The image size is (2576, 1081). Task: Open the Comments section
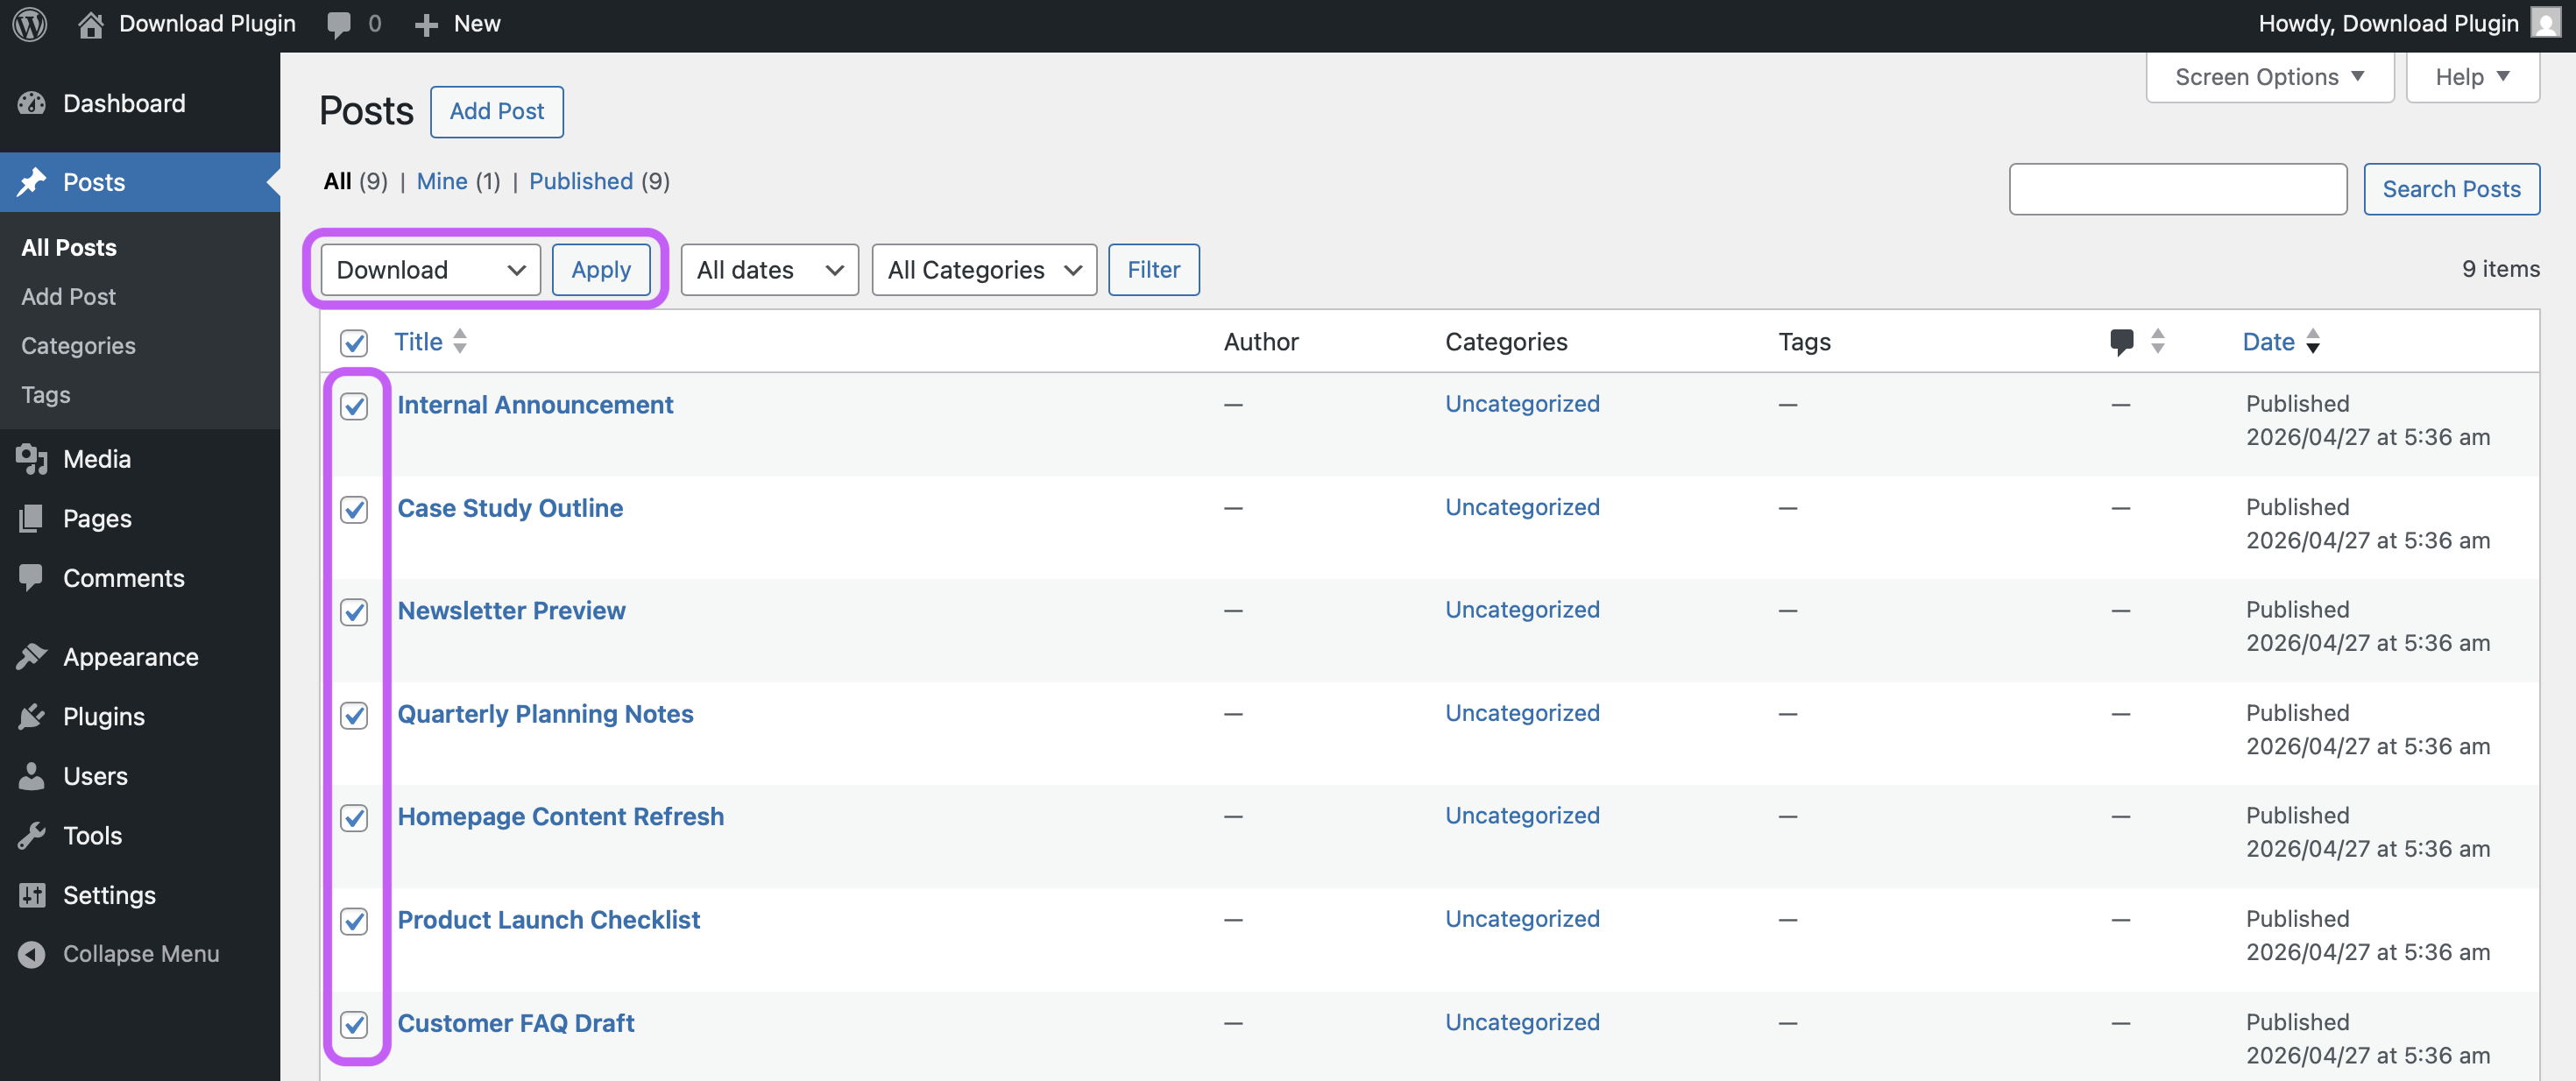[123, 578]
